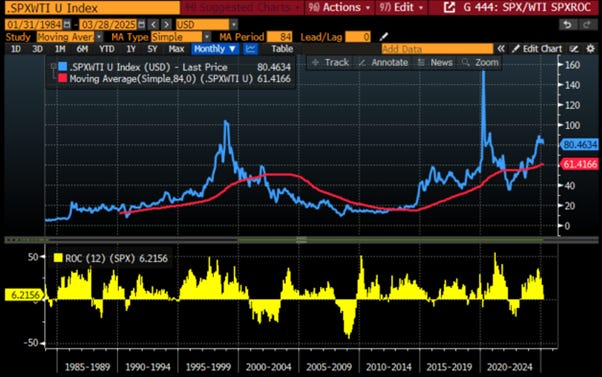Click the undo arrow icon
Screen dimensions: 602x377
(567, 25)
